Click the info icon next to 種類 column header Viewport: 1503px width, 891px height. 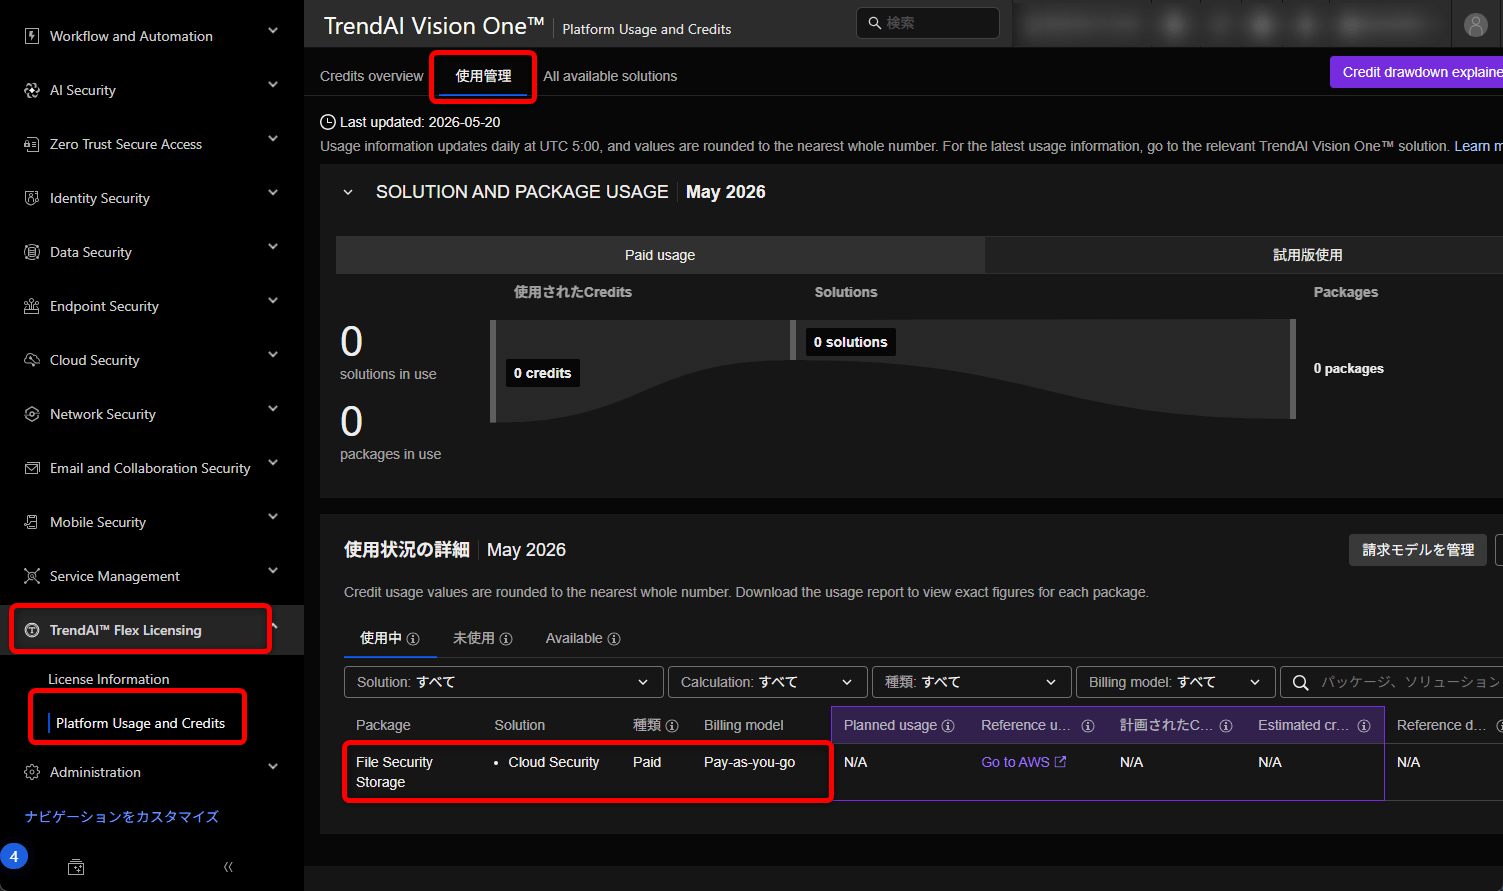[672, 726]
